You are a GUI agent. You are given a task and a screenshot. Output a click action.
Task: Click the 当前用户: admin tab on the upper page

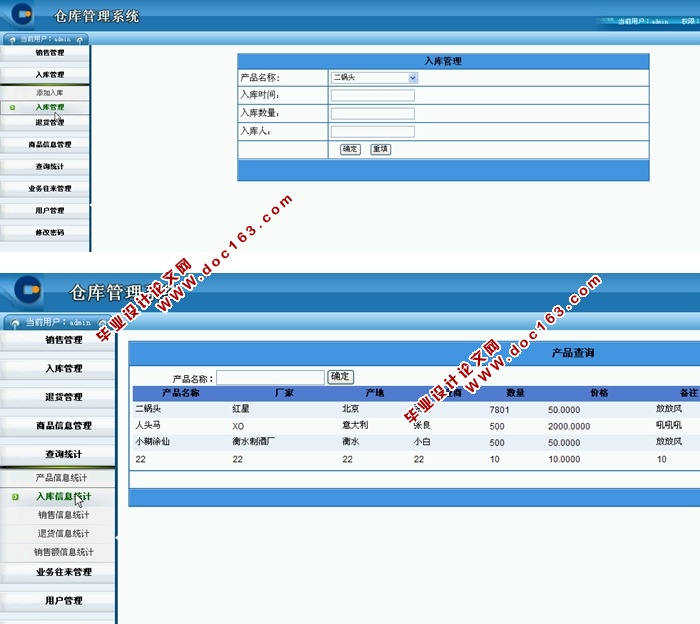coord(46,39)
